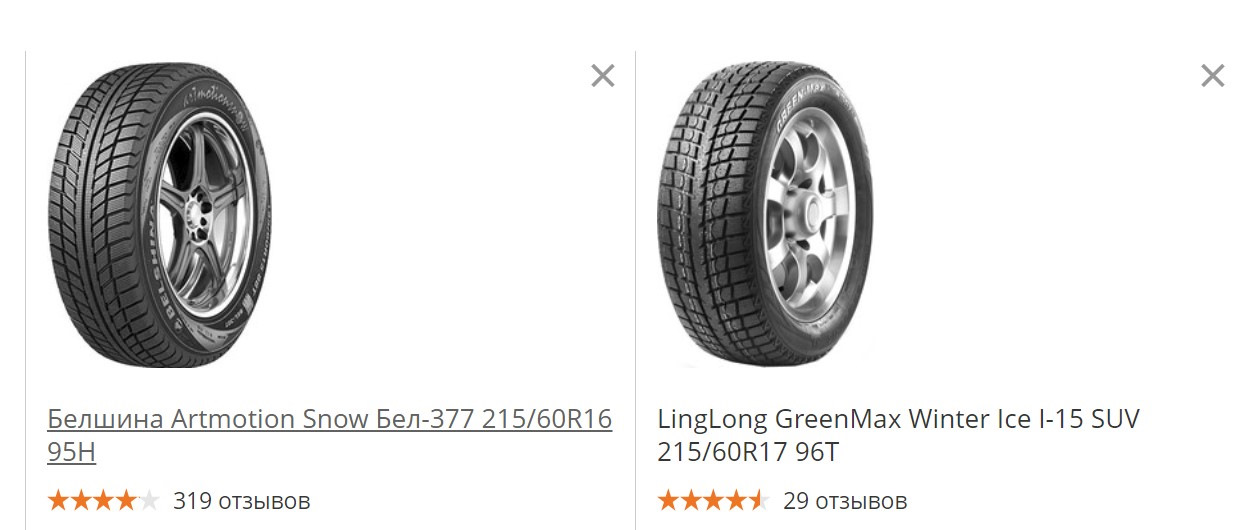1245x530 pixels.
Task: Click the 215/60R17 96T line of LingLong title
Action: click(749, 452)
